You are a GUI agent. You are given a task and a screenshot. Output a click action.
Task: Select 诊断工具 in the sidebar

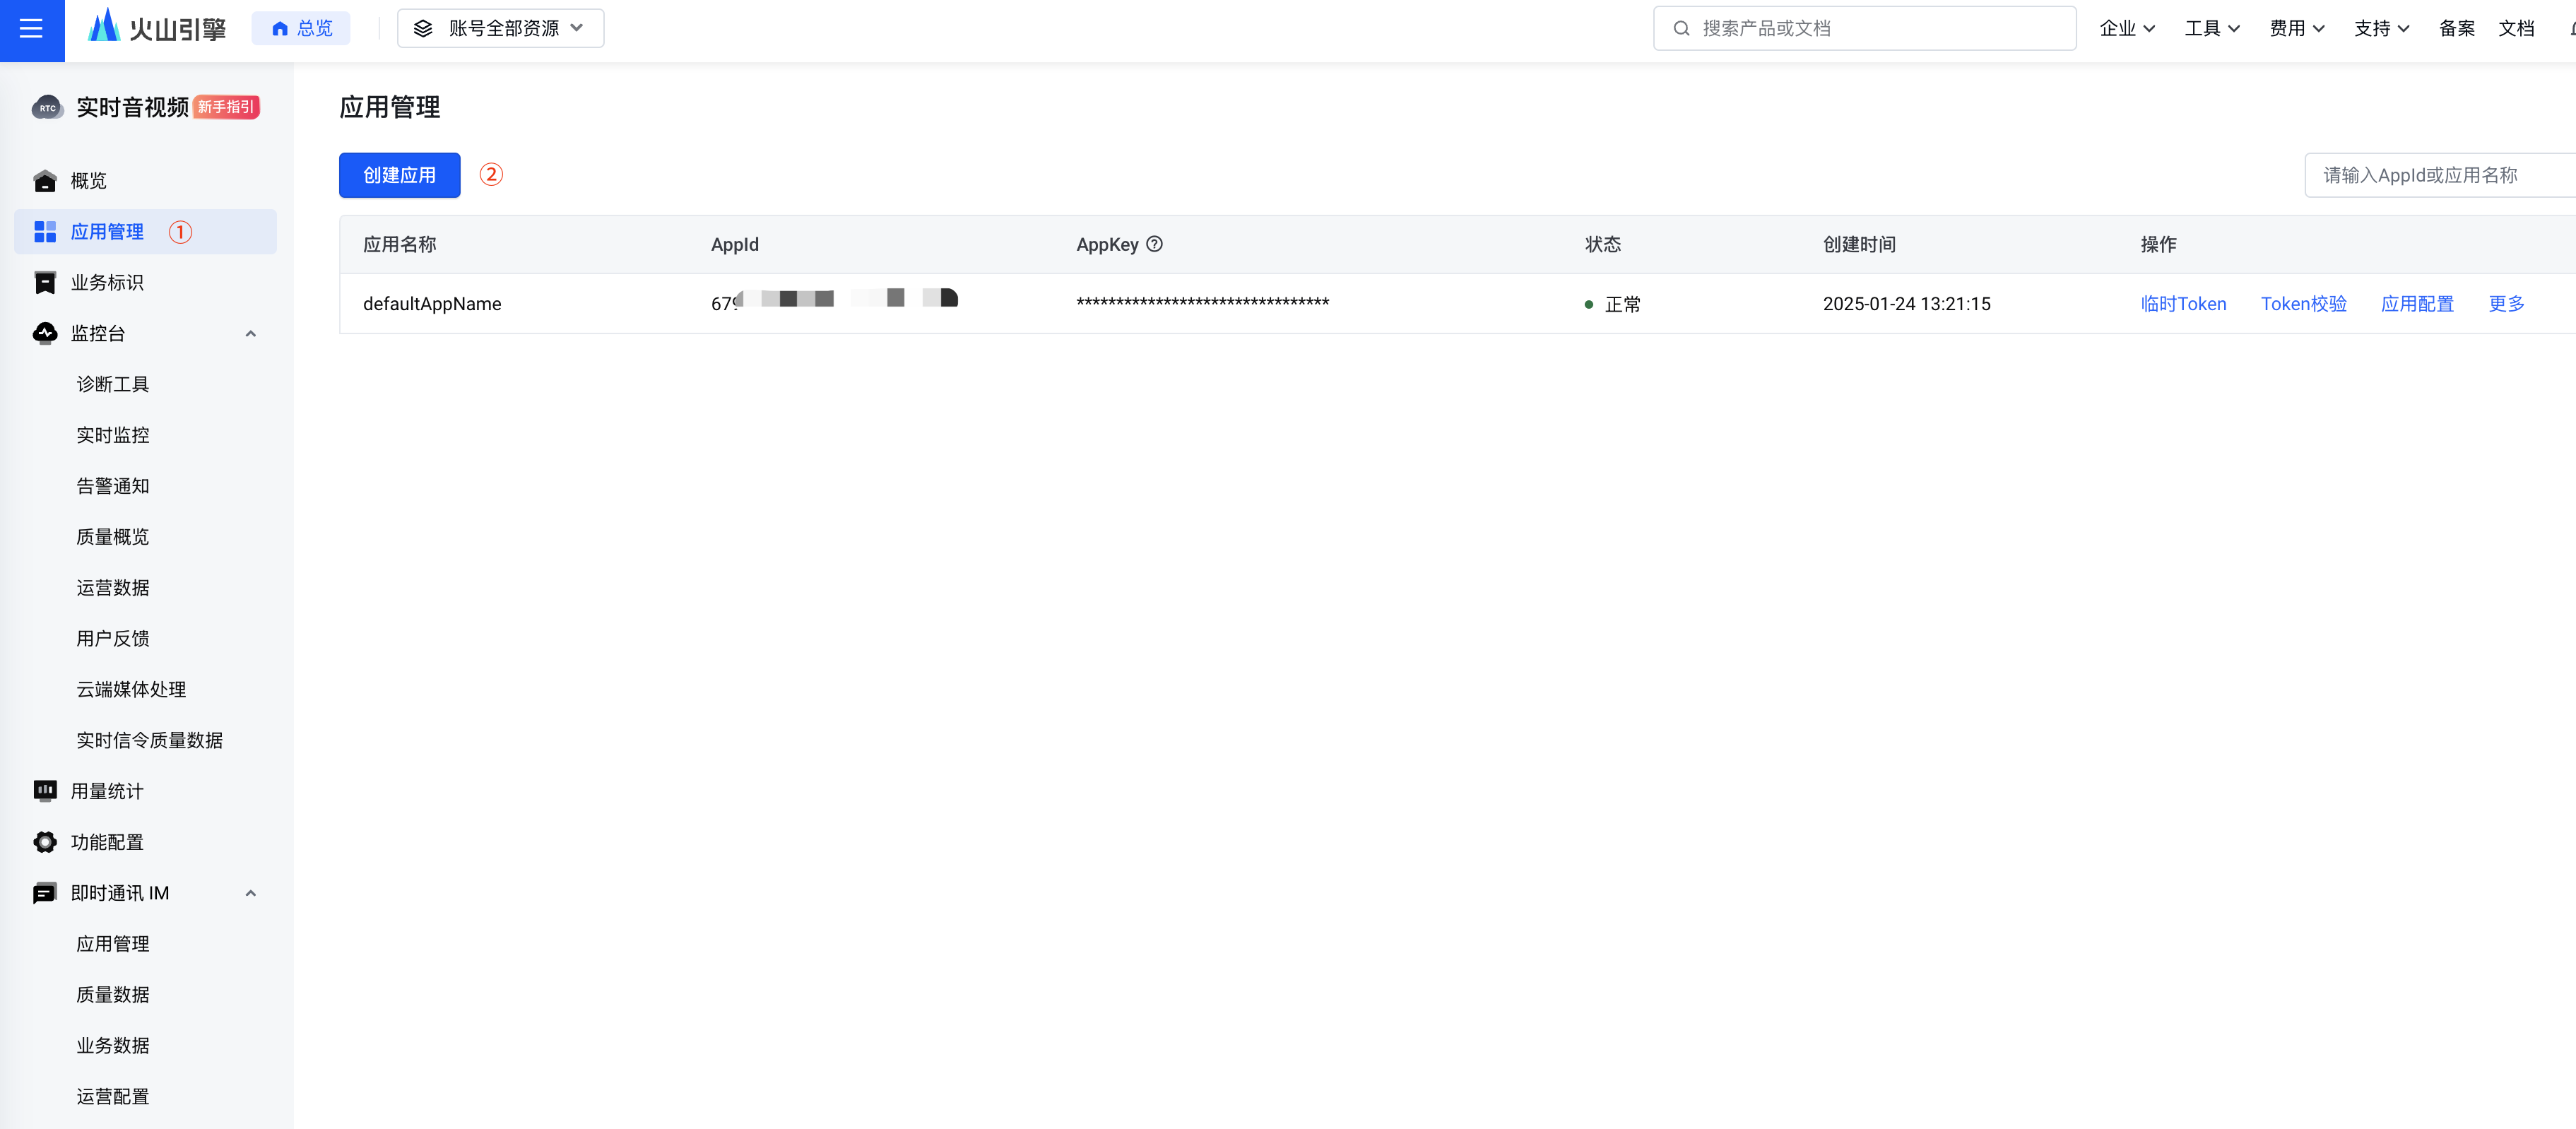point(113,384)
